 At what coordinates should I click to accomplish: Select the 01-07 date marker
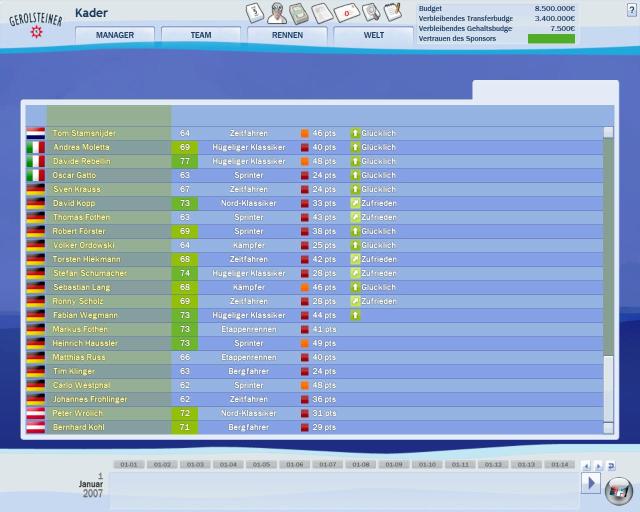328,465
